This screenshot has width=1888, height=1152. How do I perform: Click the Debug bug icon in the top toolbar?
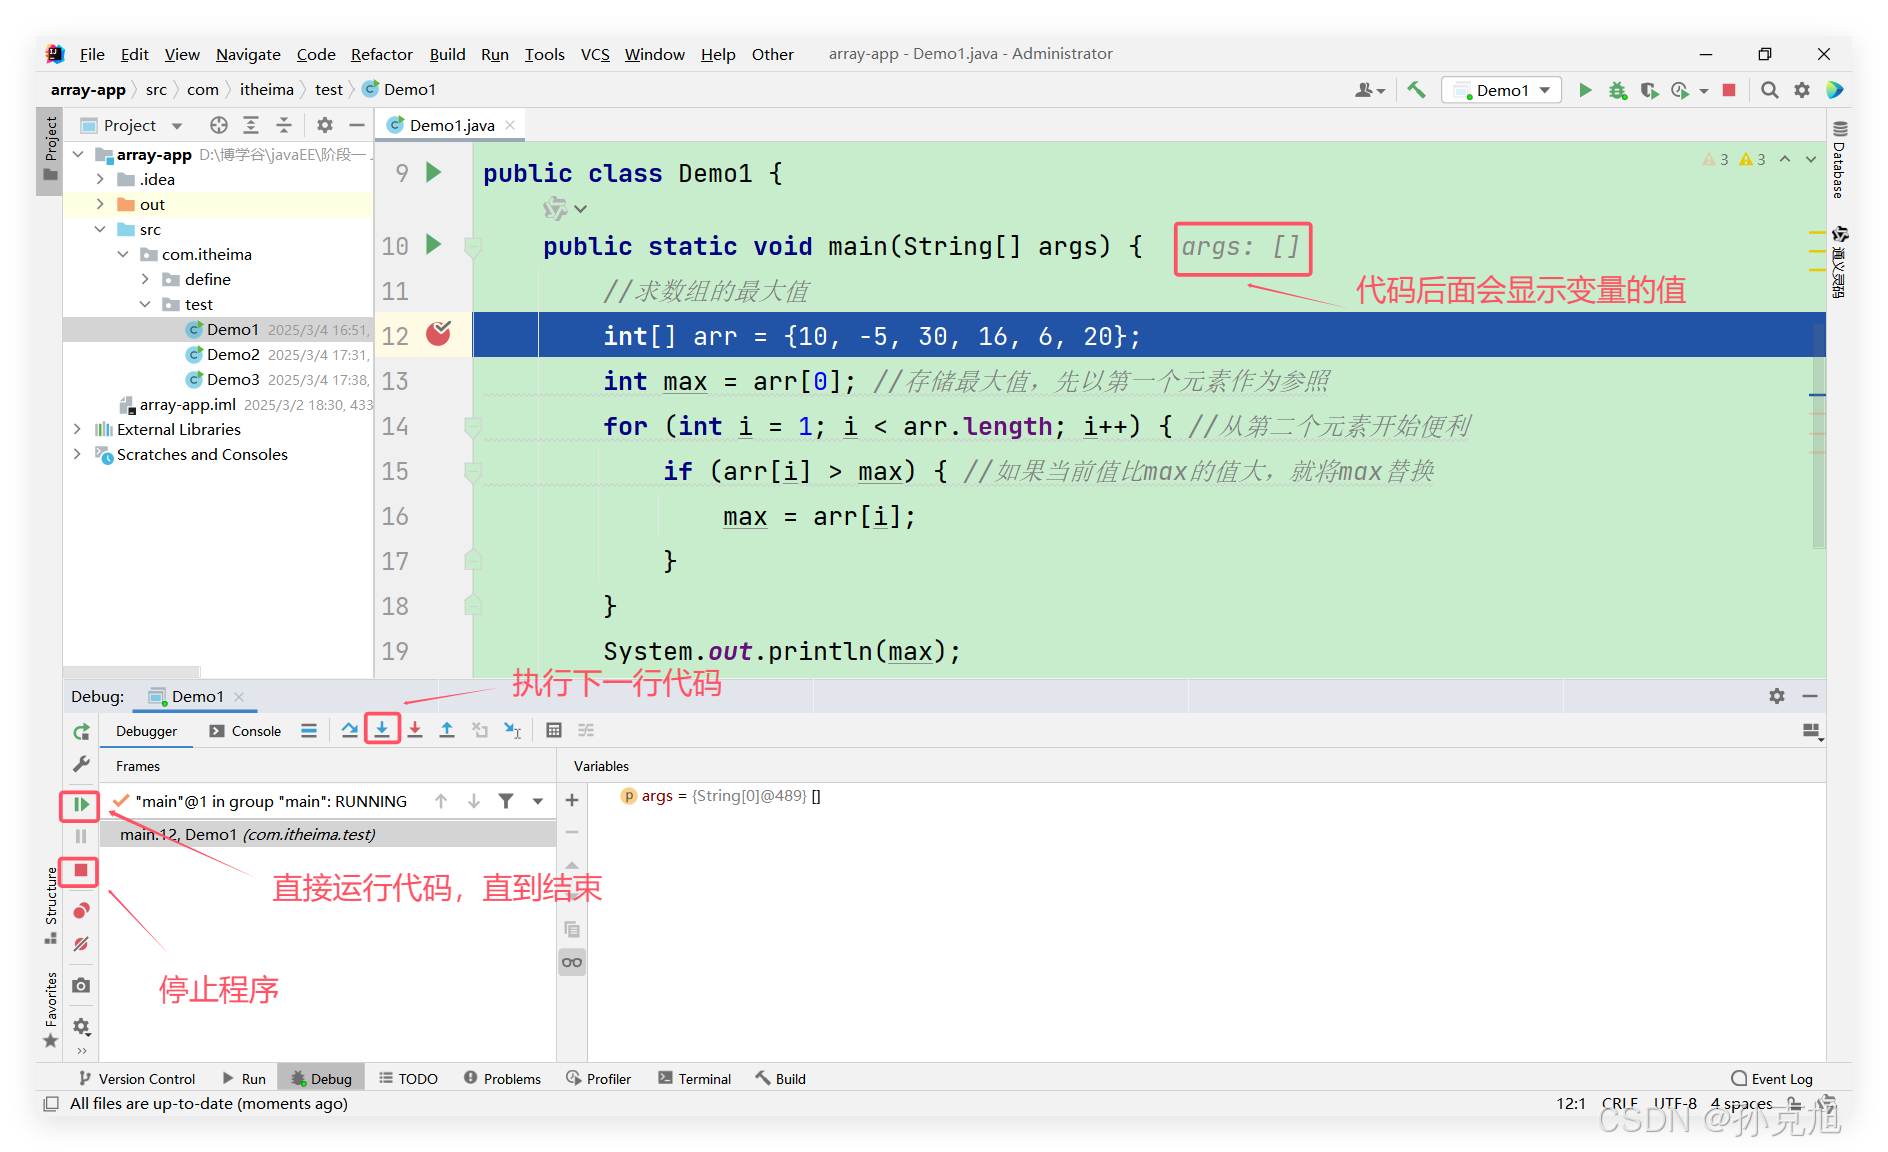click(1617, 90)
